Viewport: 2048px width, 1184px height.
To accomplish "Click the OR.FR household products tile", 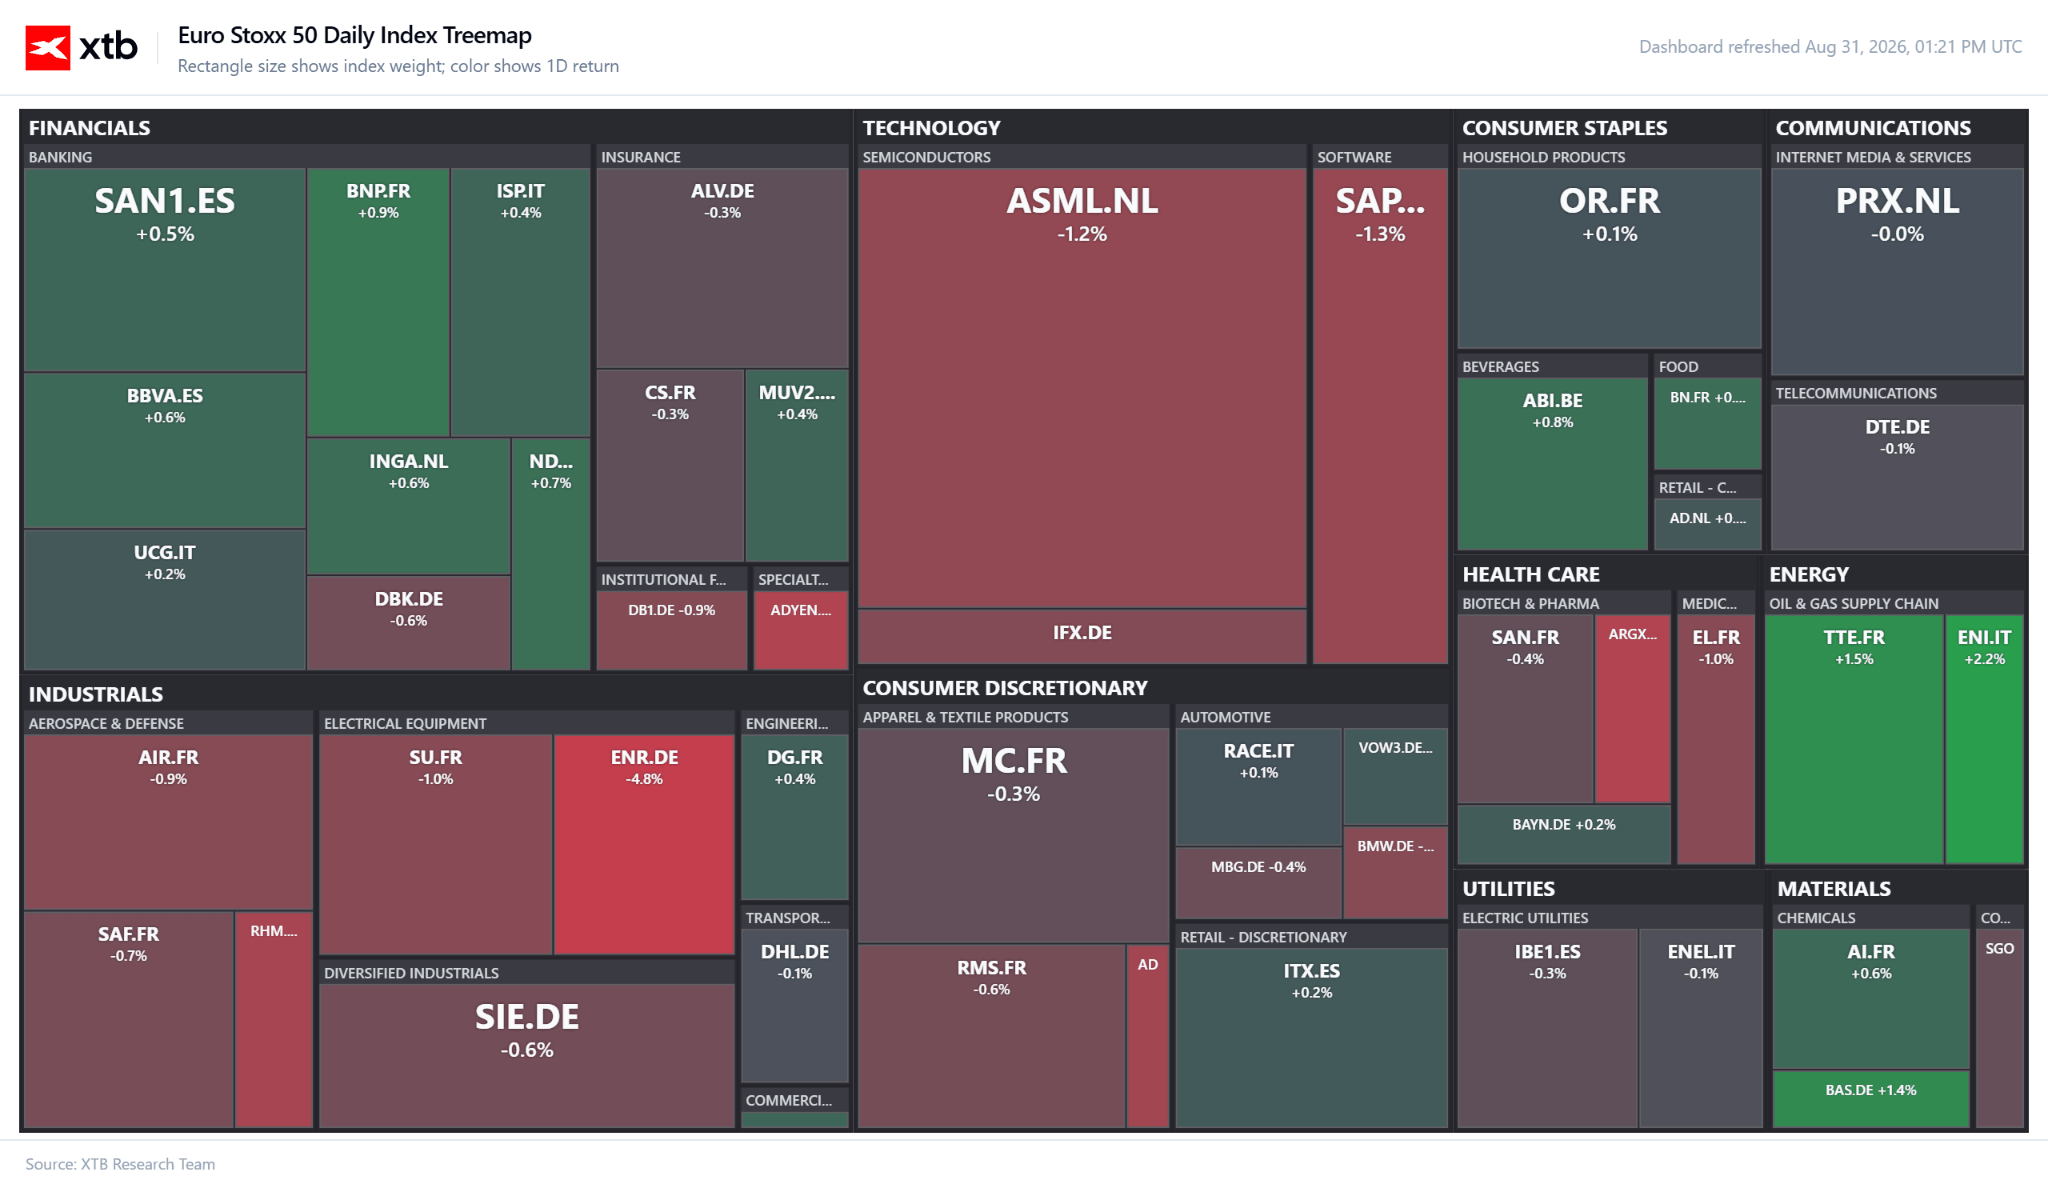I will tap(1609, 258).
